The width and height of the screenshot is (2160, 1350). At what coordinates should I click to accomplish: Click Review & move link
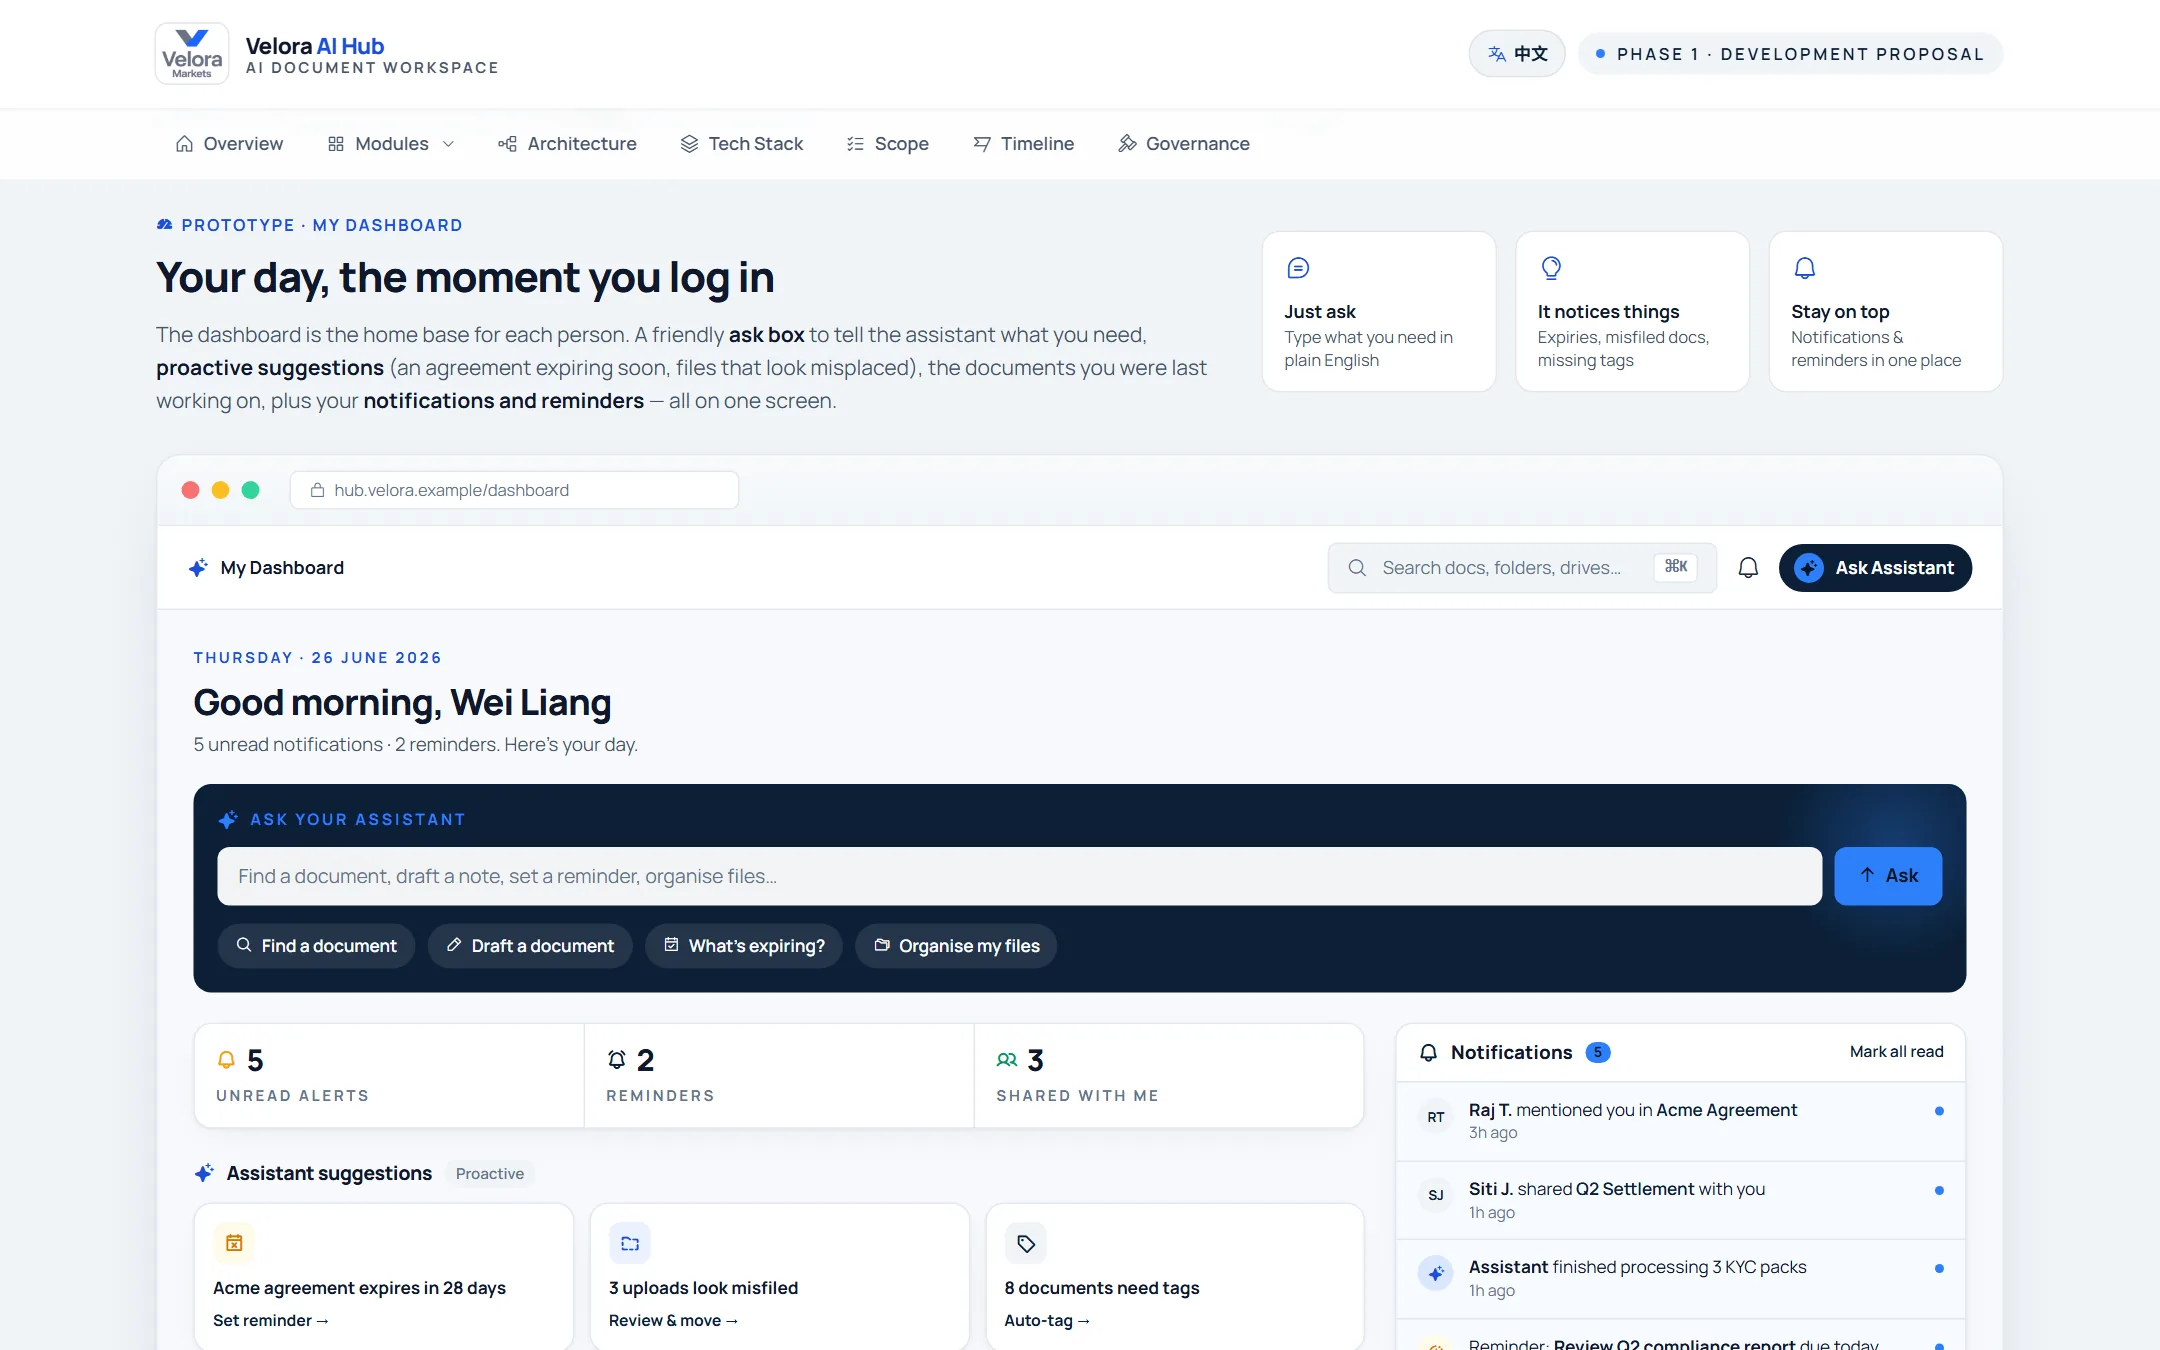pos(673,1321)
